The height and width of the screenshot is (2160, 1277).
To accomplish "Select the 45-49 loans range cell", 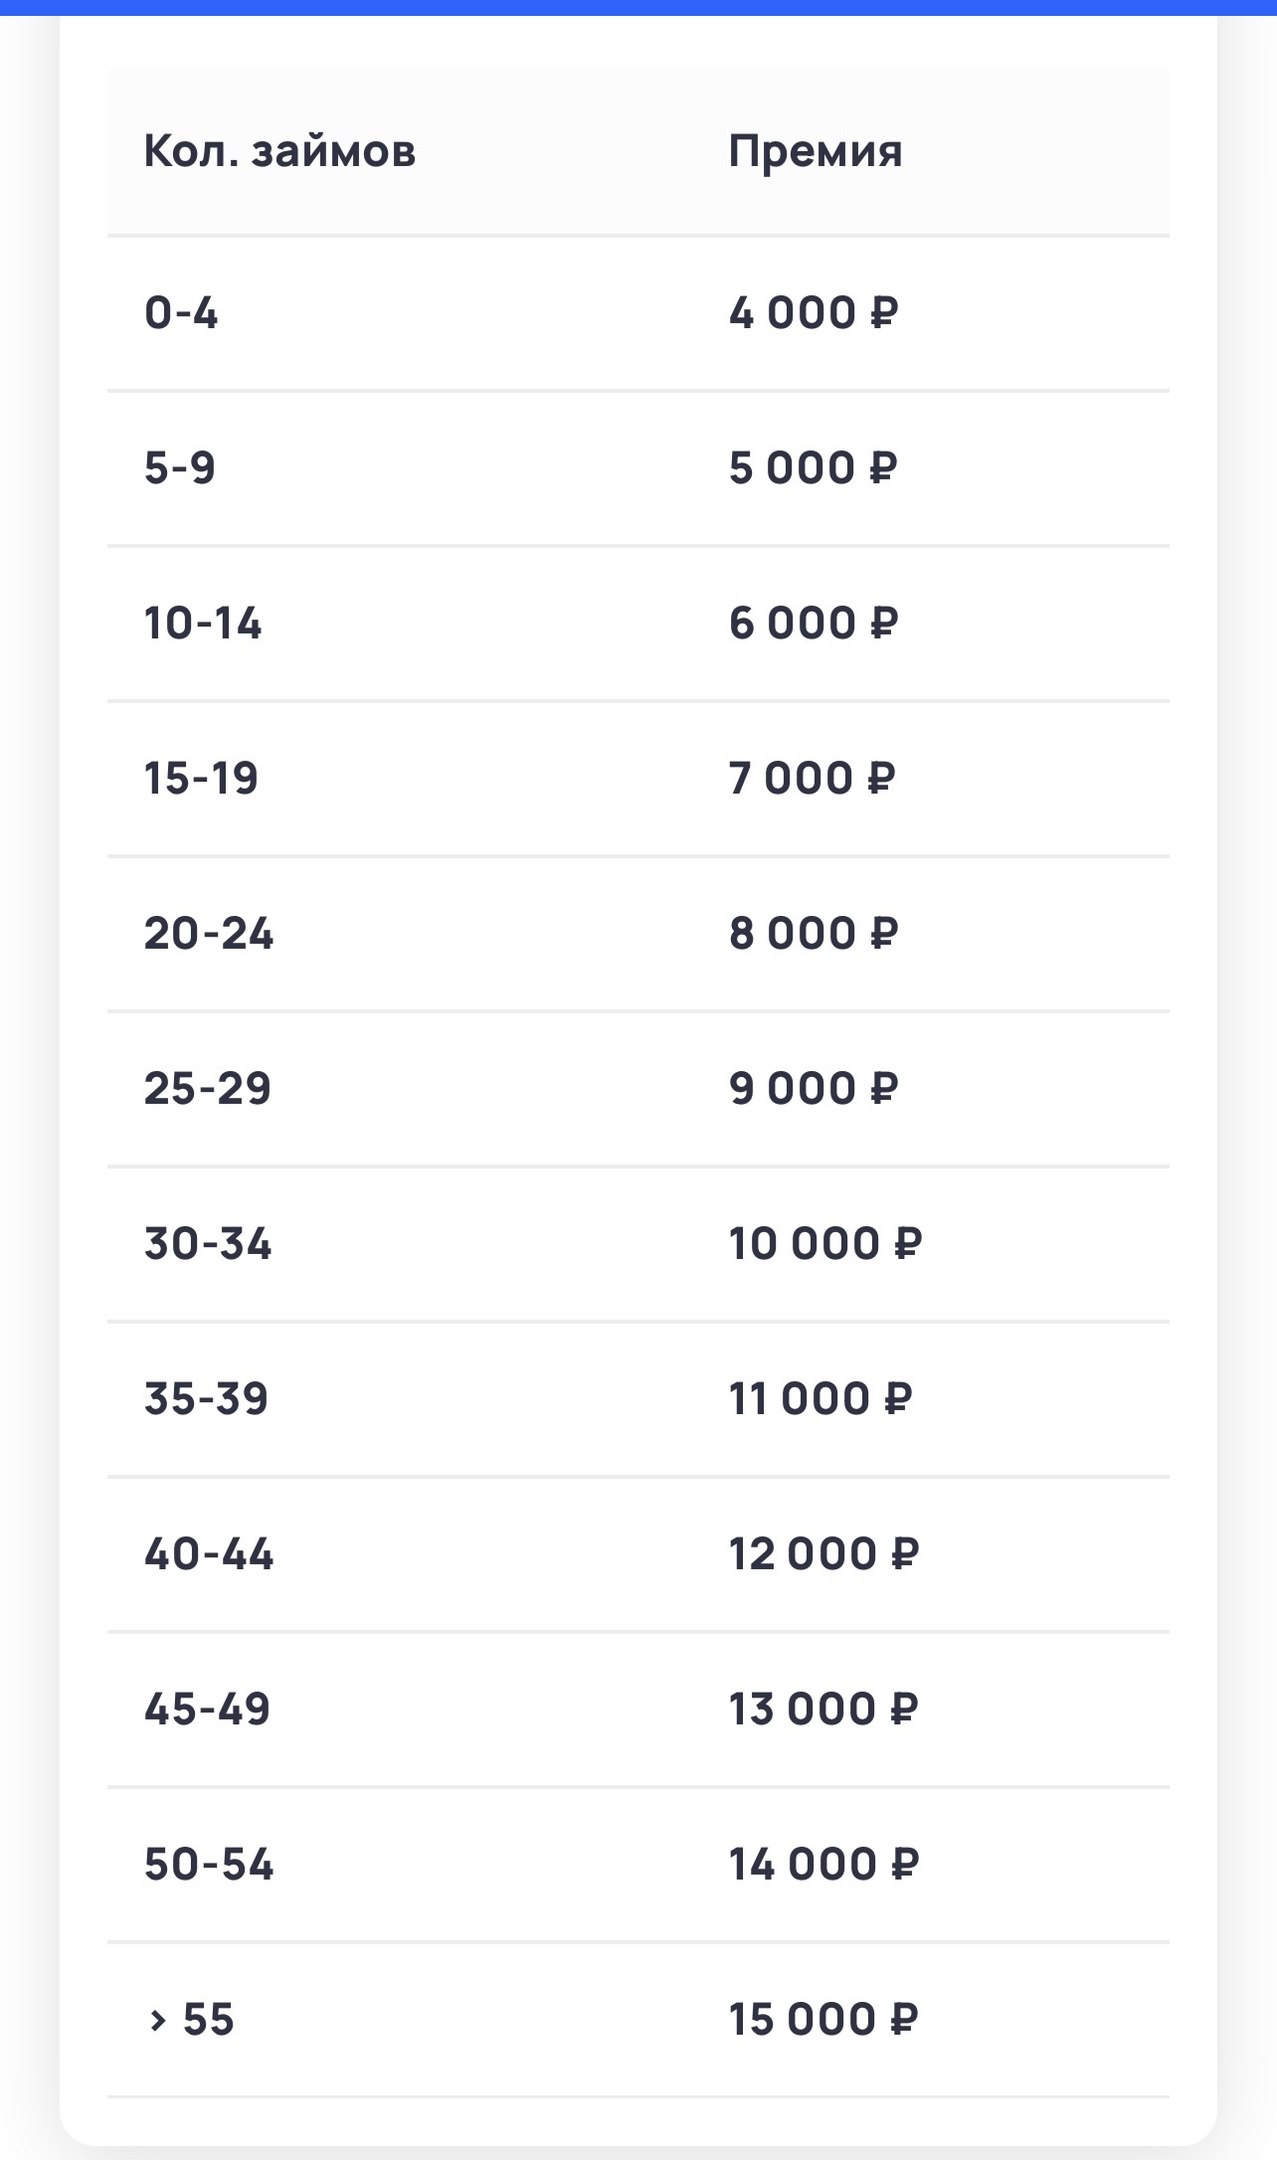I will [x=207, y=1709].
